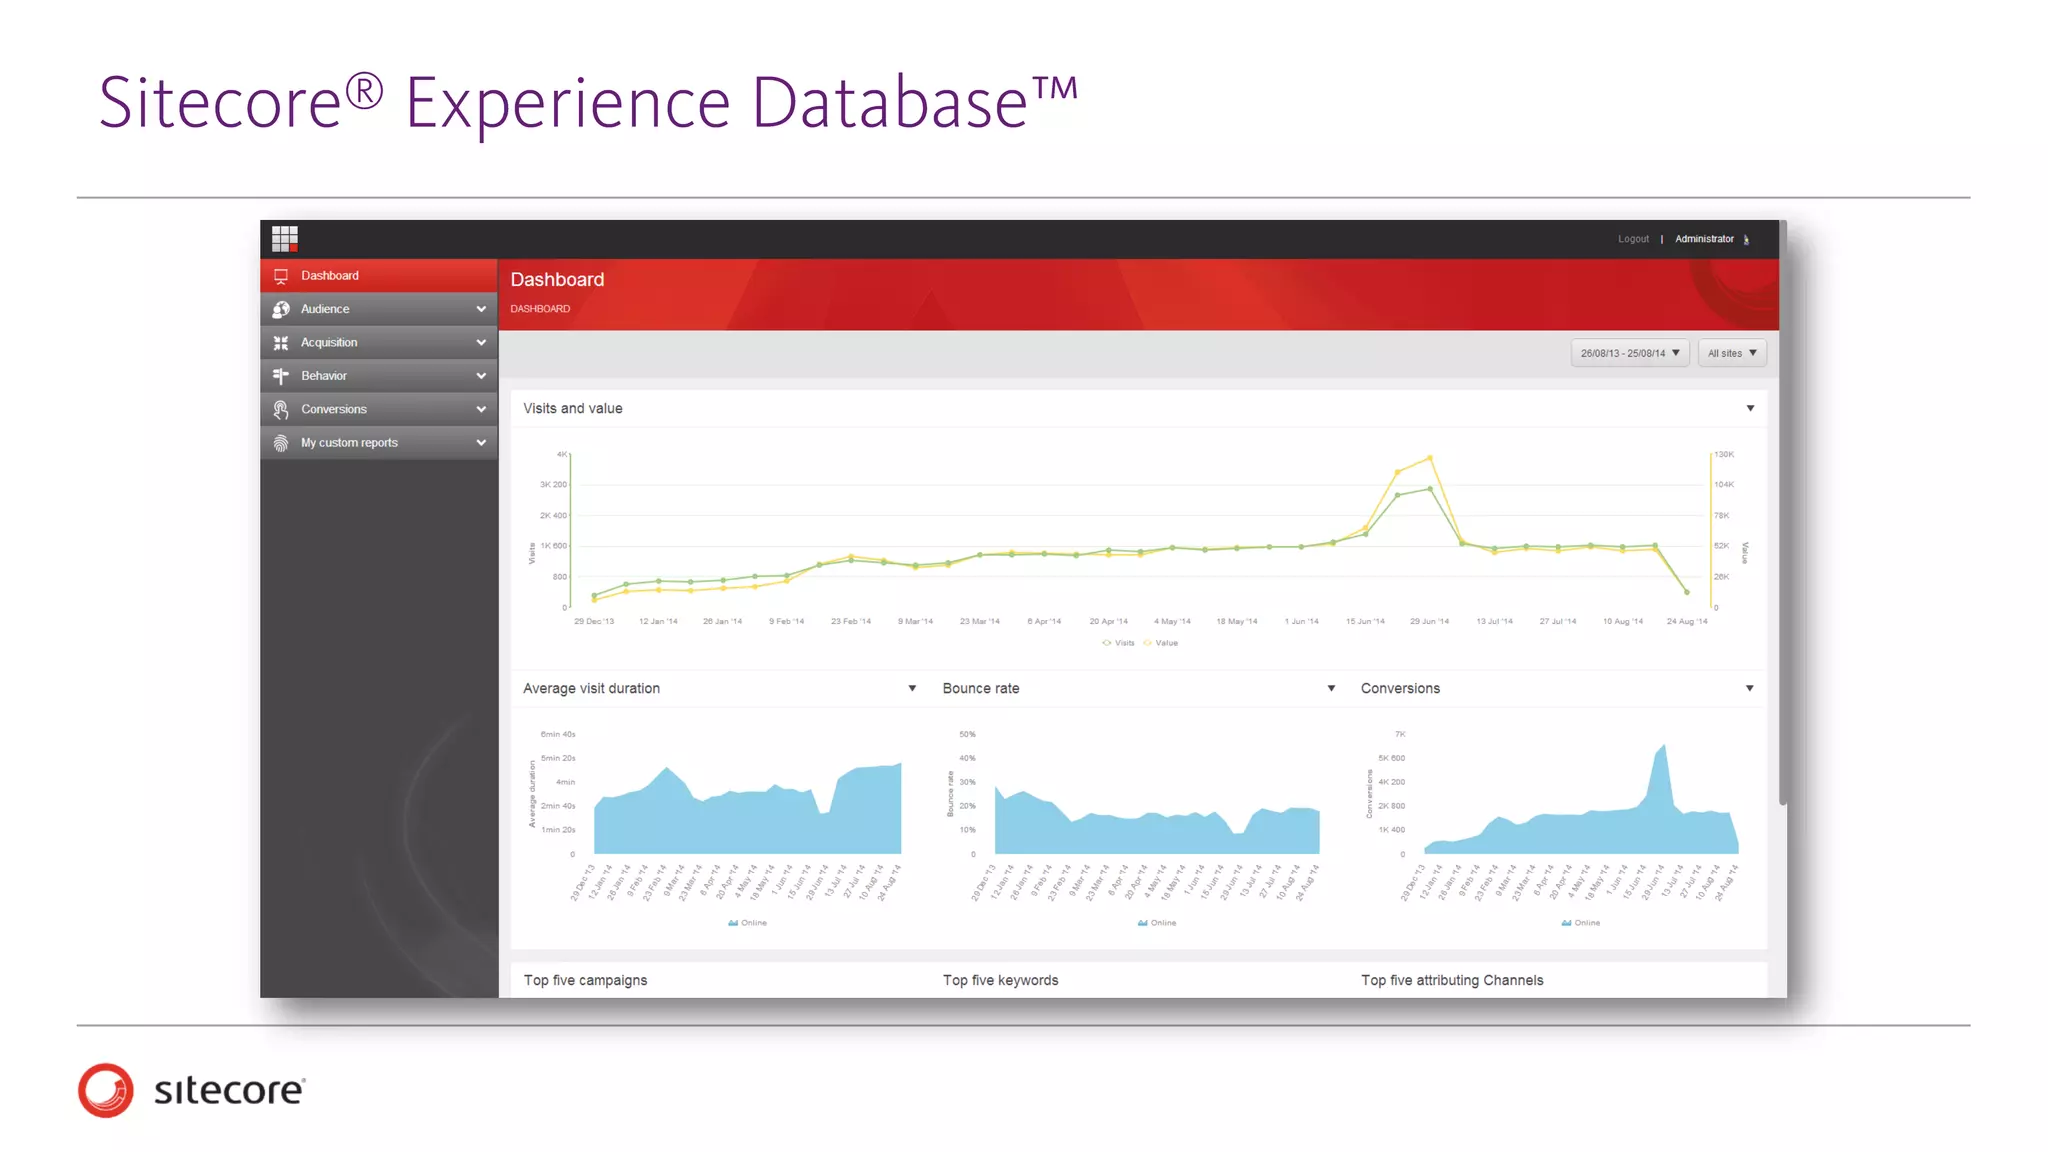Select Audience in the sidebar
This screenshot has height=1152, width=2048.
click(379, 309)
